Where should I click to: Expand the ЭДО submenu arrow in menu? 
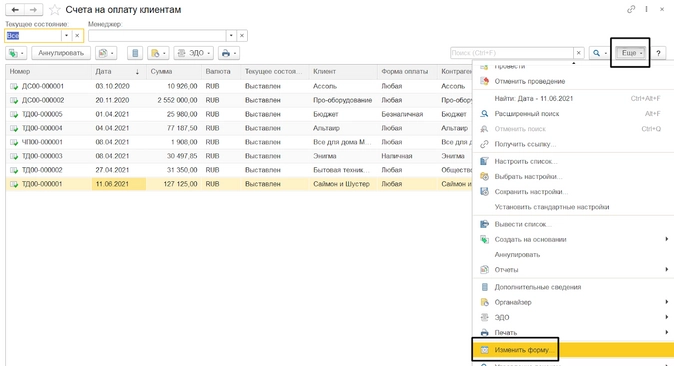666,317
